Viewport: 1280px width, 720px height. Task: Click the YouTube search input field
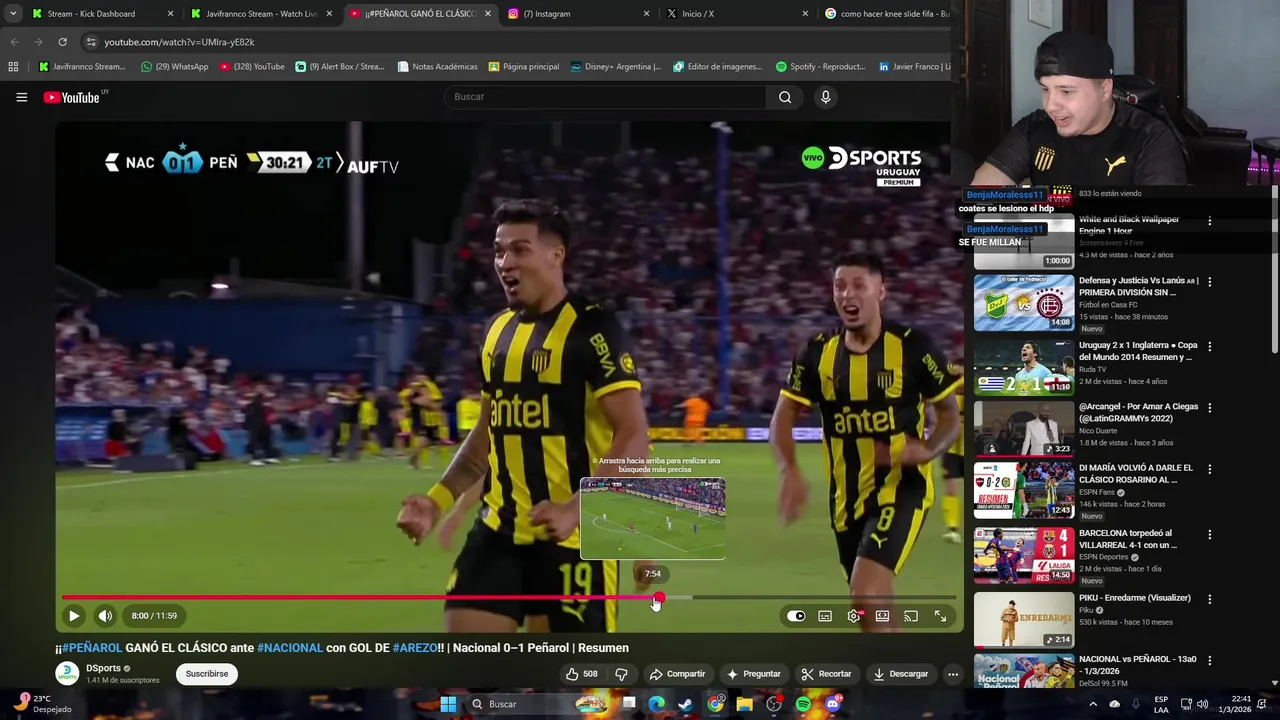[605, 97]
